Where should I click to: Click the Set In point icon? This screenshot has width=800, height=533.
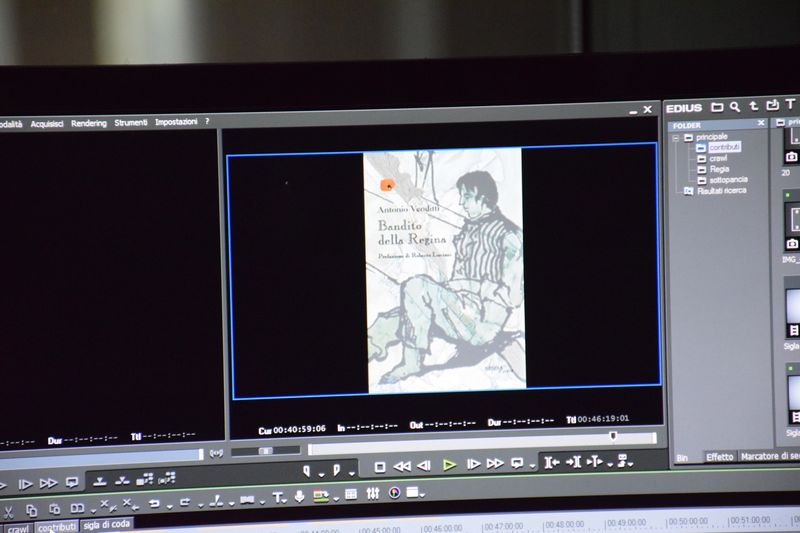[307, 471]
